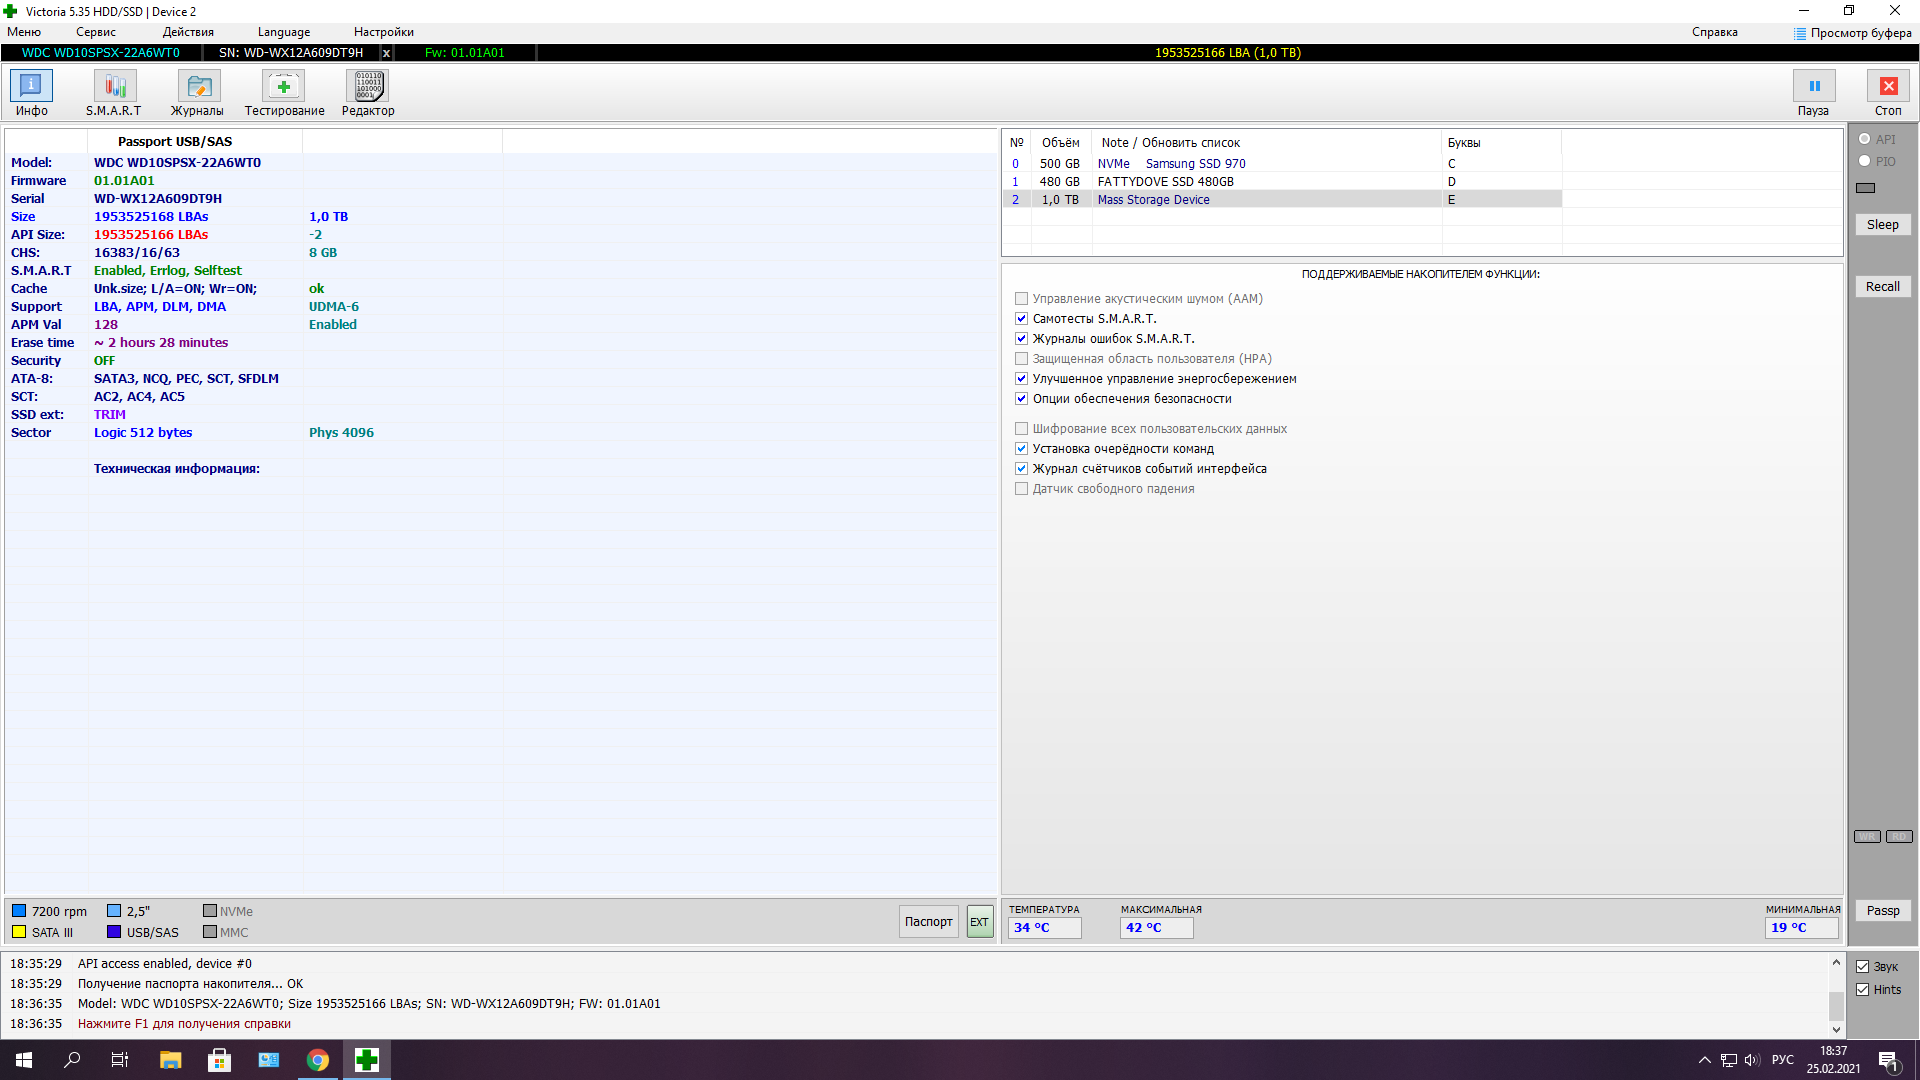Click the current temperature 34 °C field
This screenshot has height=1080, width=1920.
point(1044,928)
